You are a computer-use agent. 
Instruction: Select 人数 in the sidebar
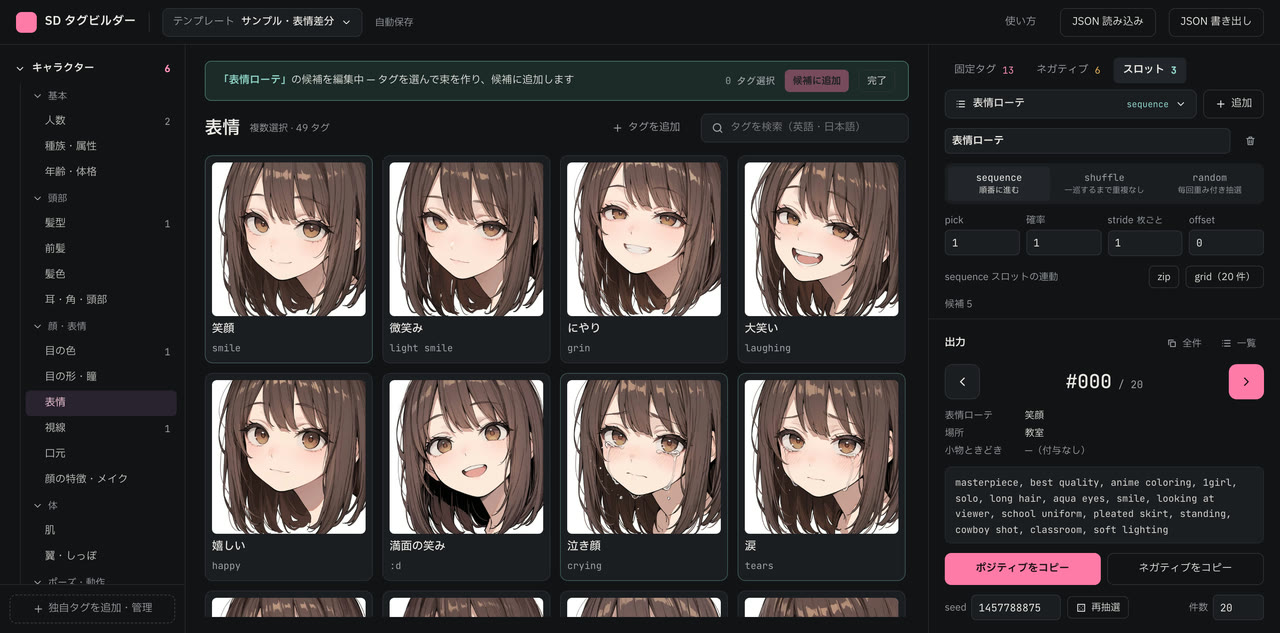[x=101, y=121]
